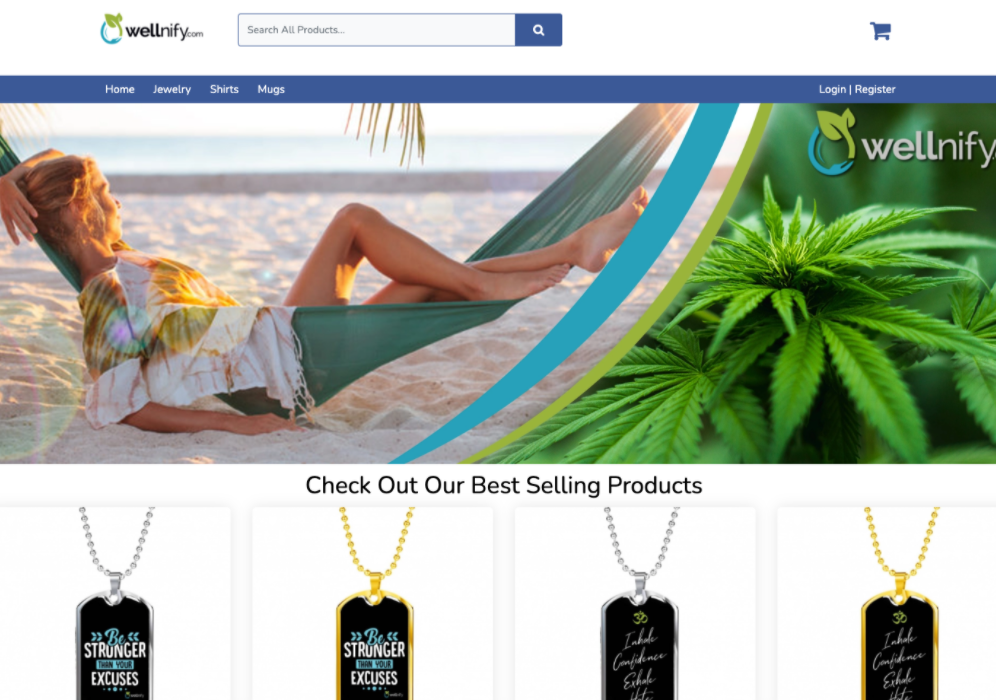Image resolution: width=996 pixels, height=700 pixels.
Task: Open the Shirts category
Action: click(x=224, y=90)
